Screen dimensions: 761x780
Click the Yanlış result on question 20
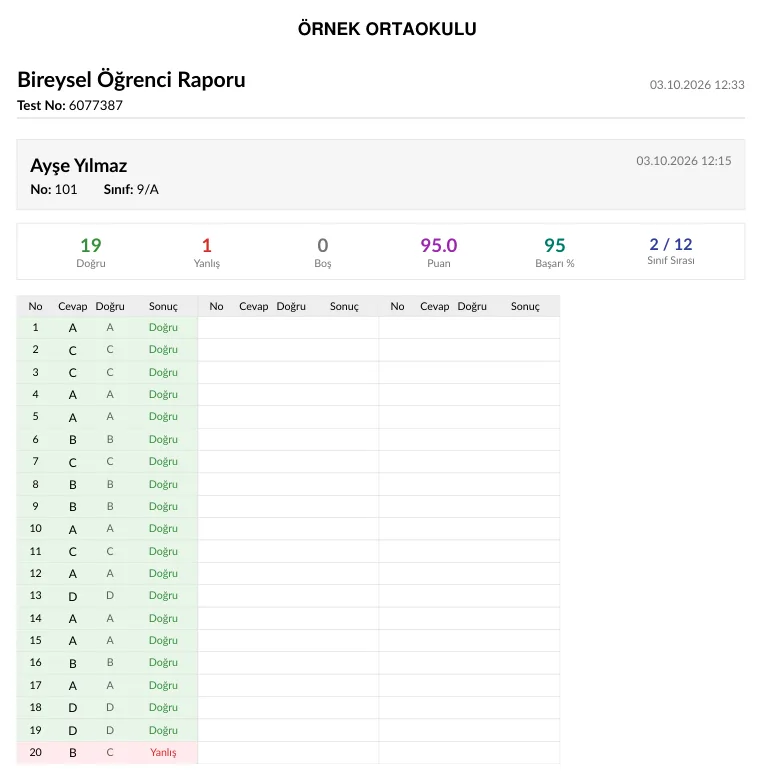coord(163,753)
